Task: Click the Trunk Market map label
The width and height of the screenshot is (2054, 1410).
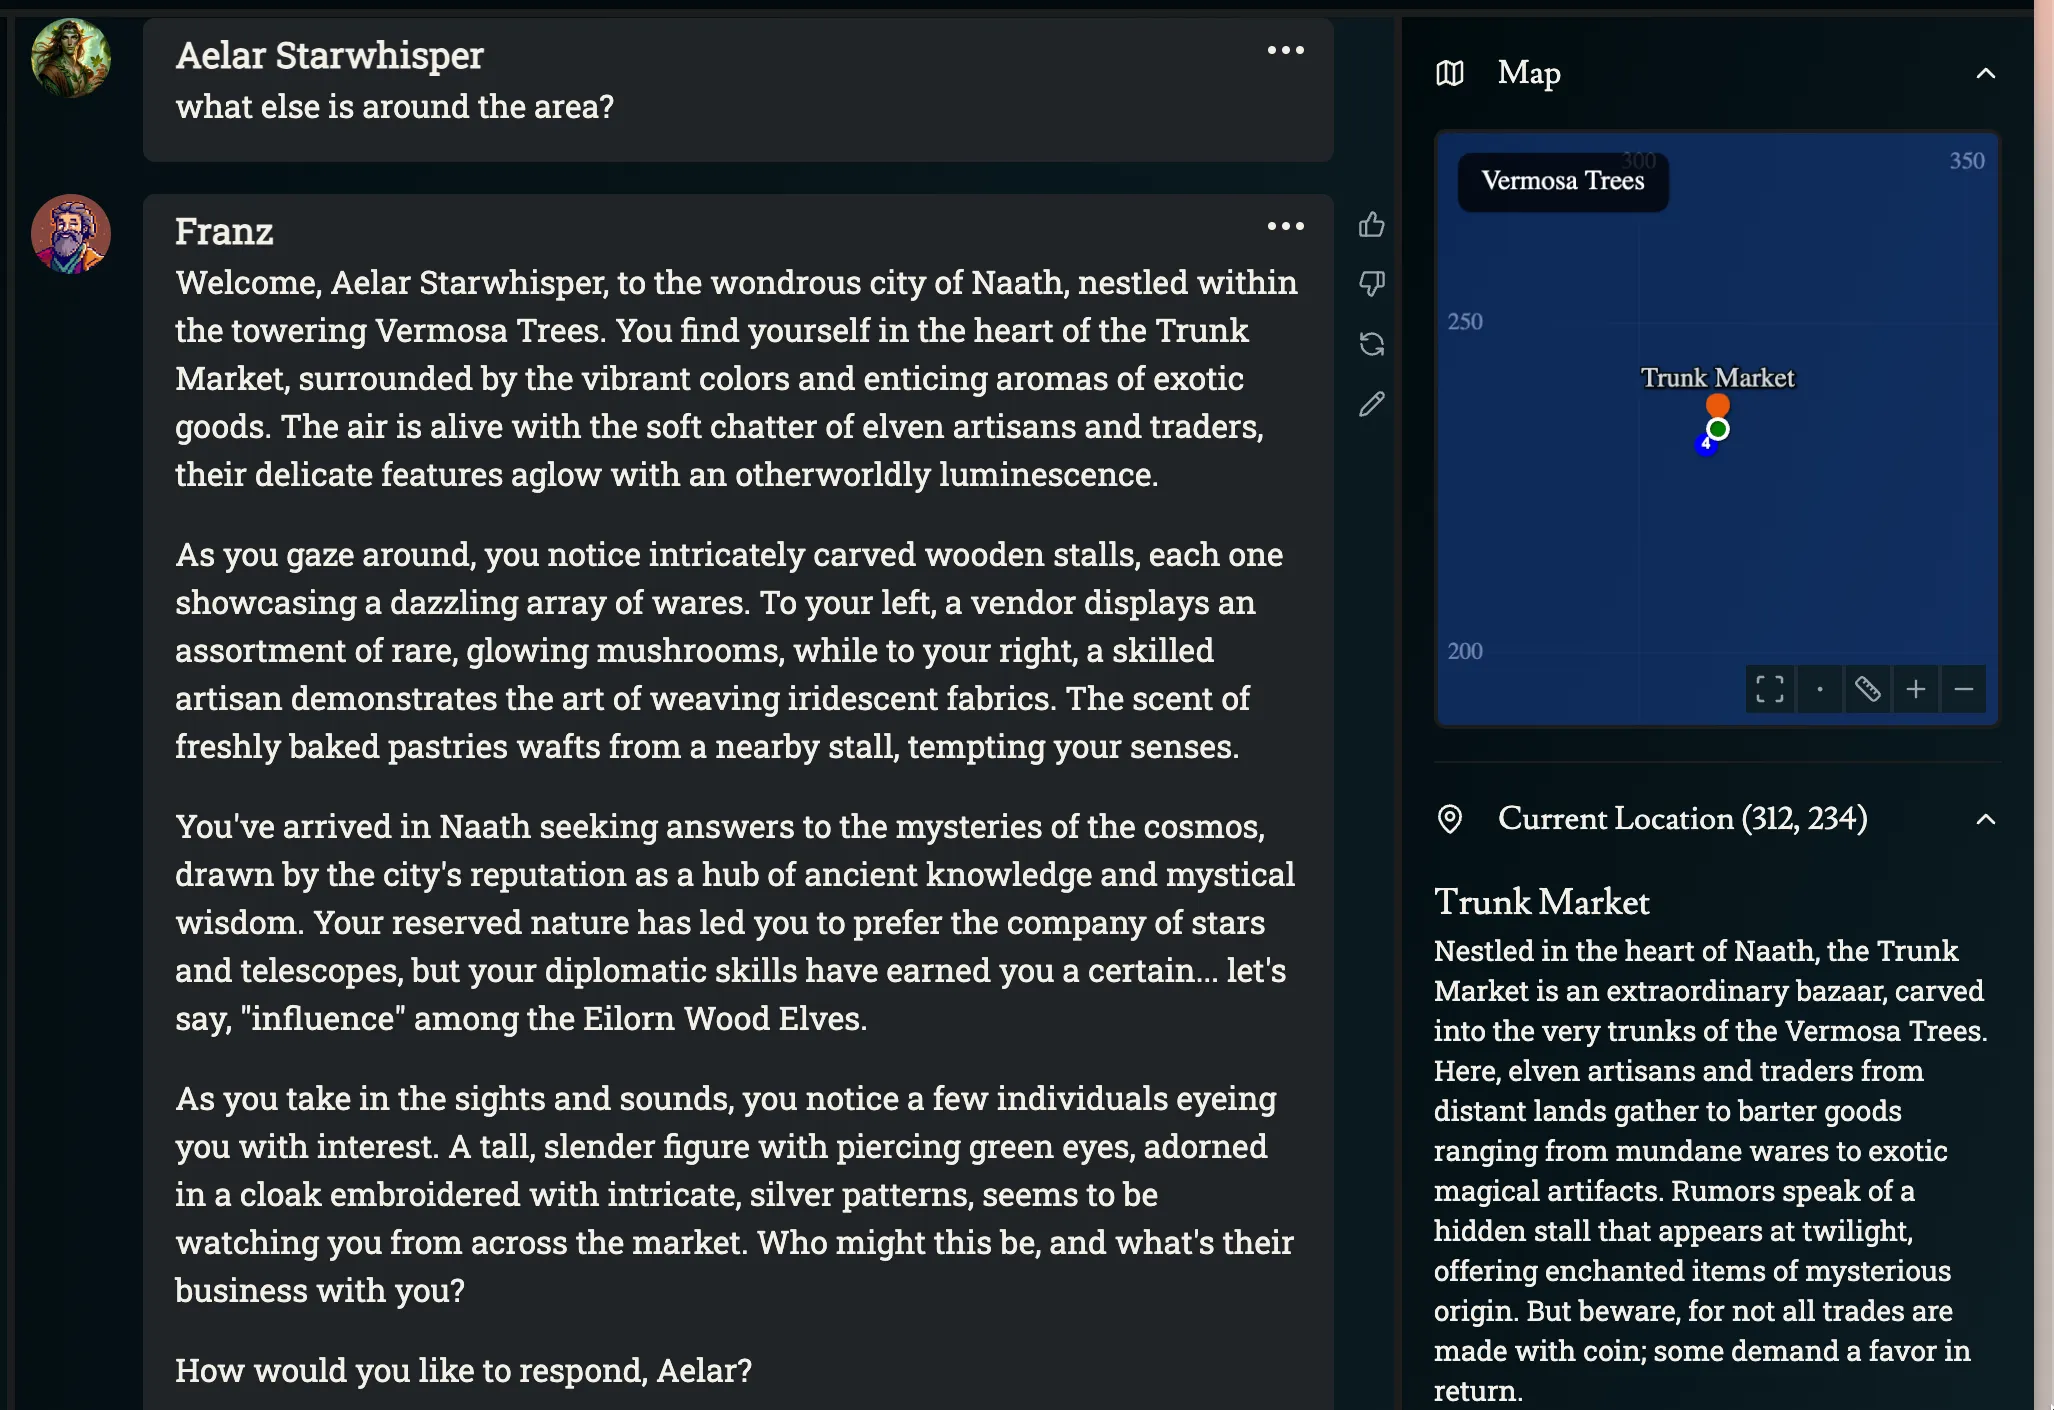Action: click(x=1717, y=378)
